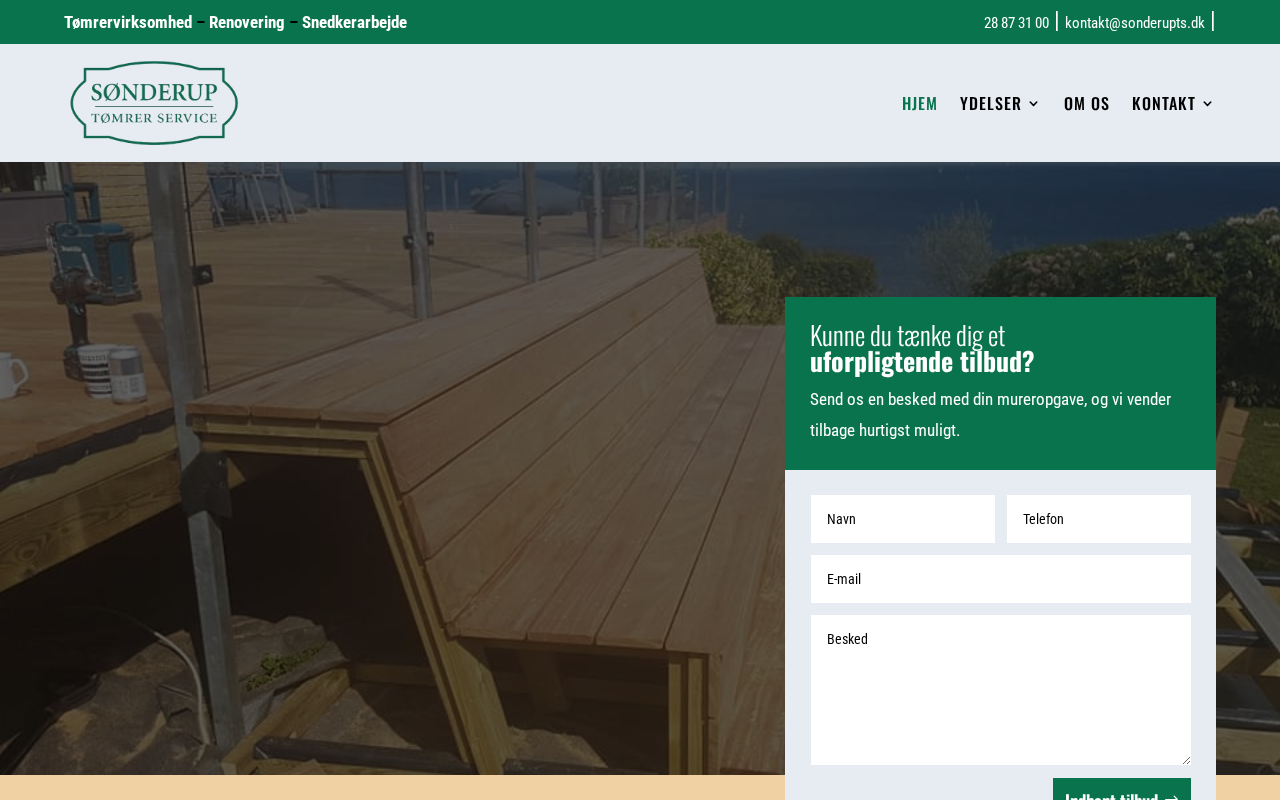Select the Snedkerarbejde tagline text
Viewport: 1280px width, 800px height.
point(354,22)
